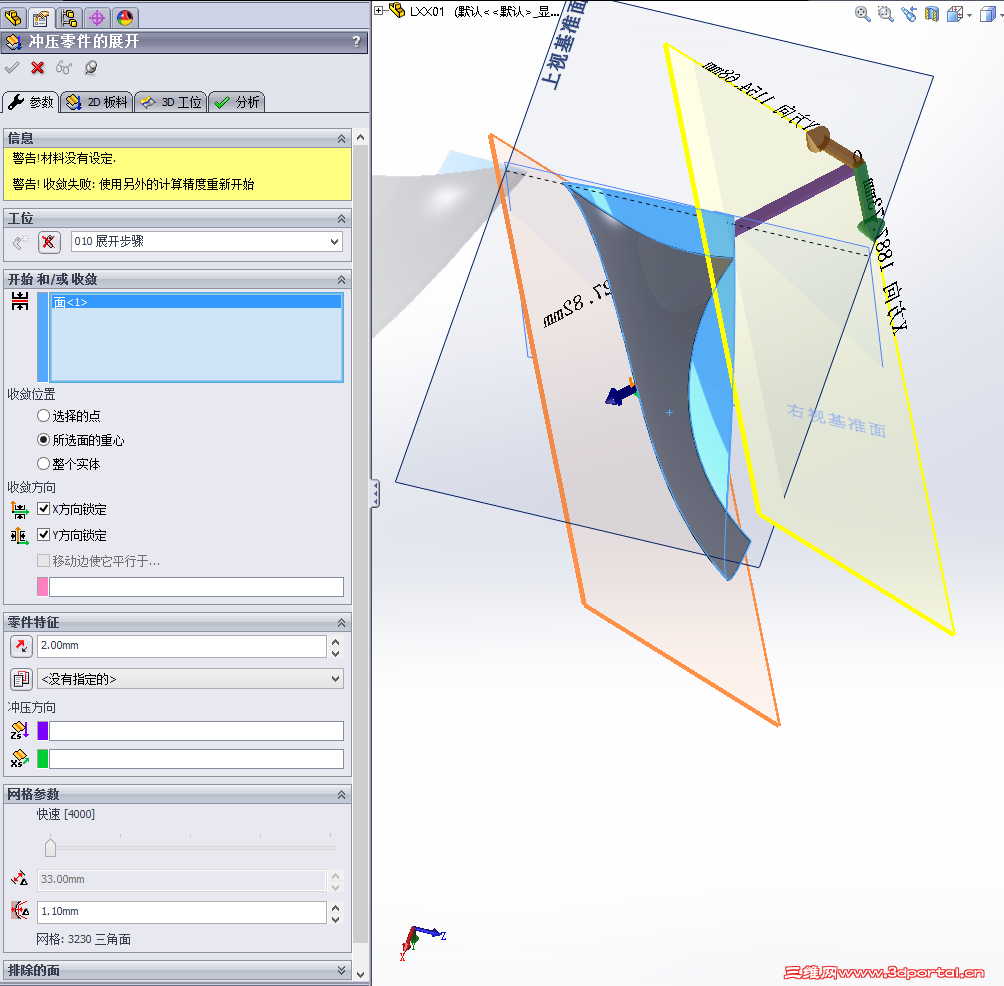Open the DisplayManager color sphere tab

(x=125, y=17)
